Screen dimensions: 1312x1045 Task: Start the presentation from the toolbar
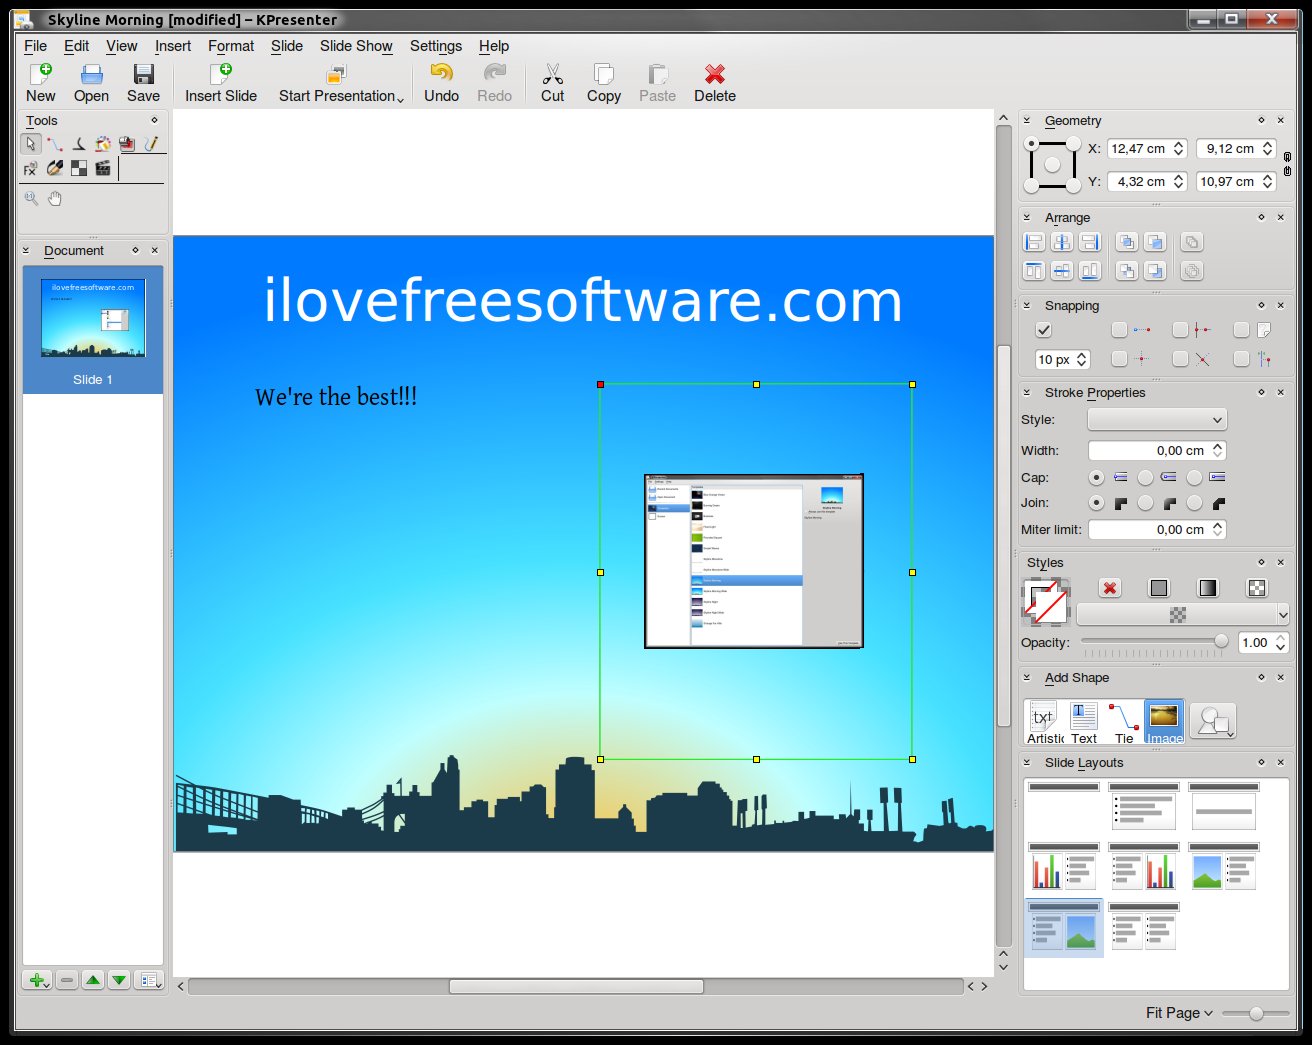point(337,75)
